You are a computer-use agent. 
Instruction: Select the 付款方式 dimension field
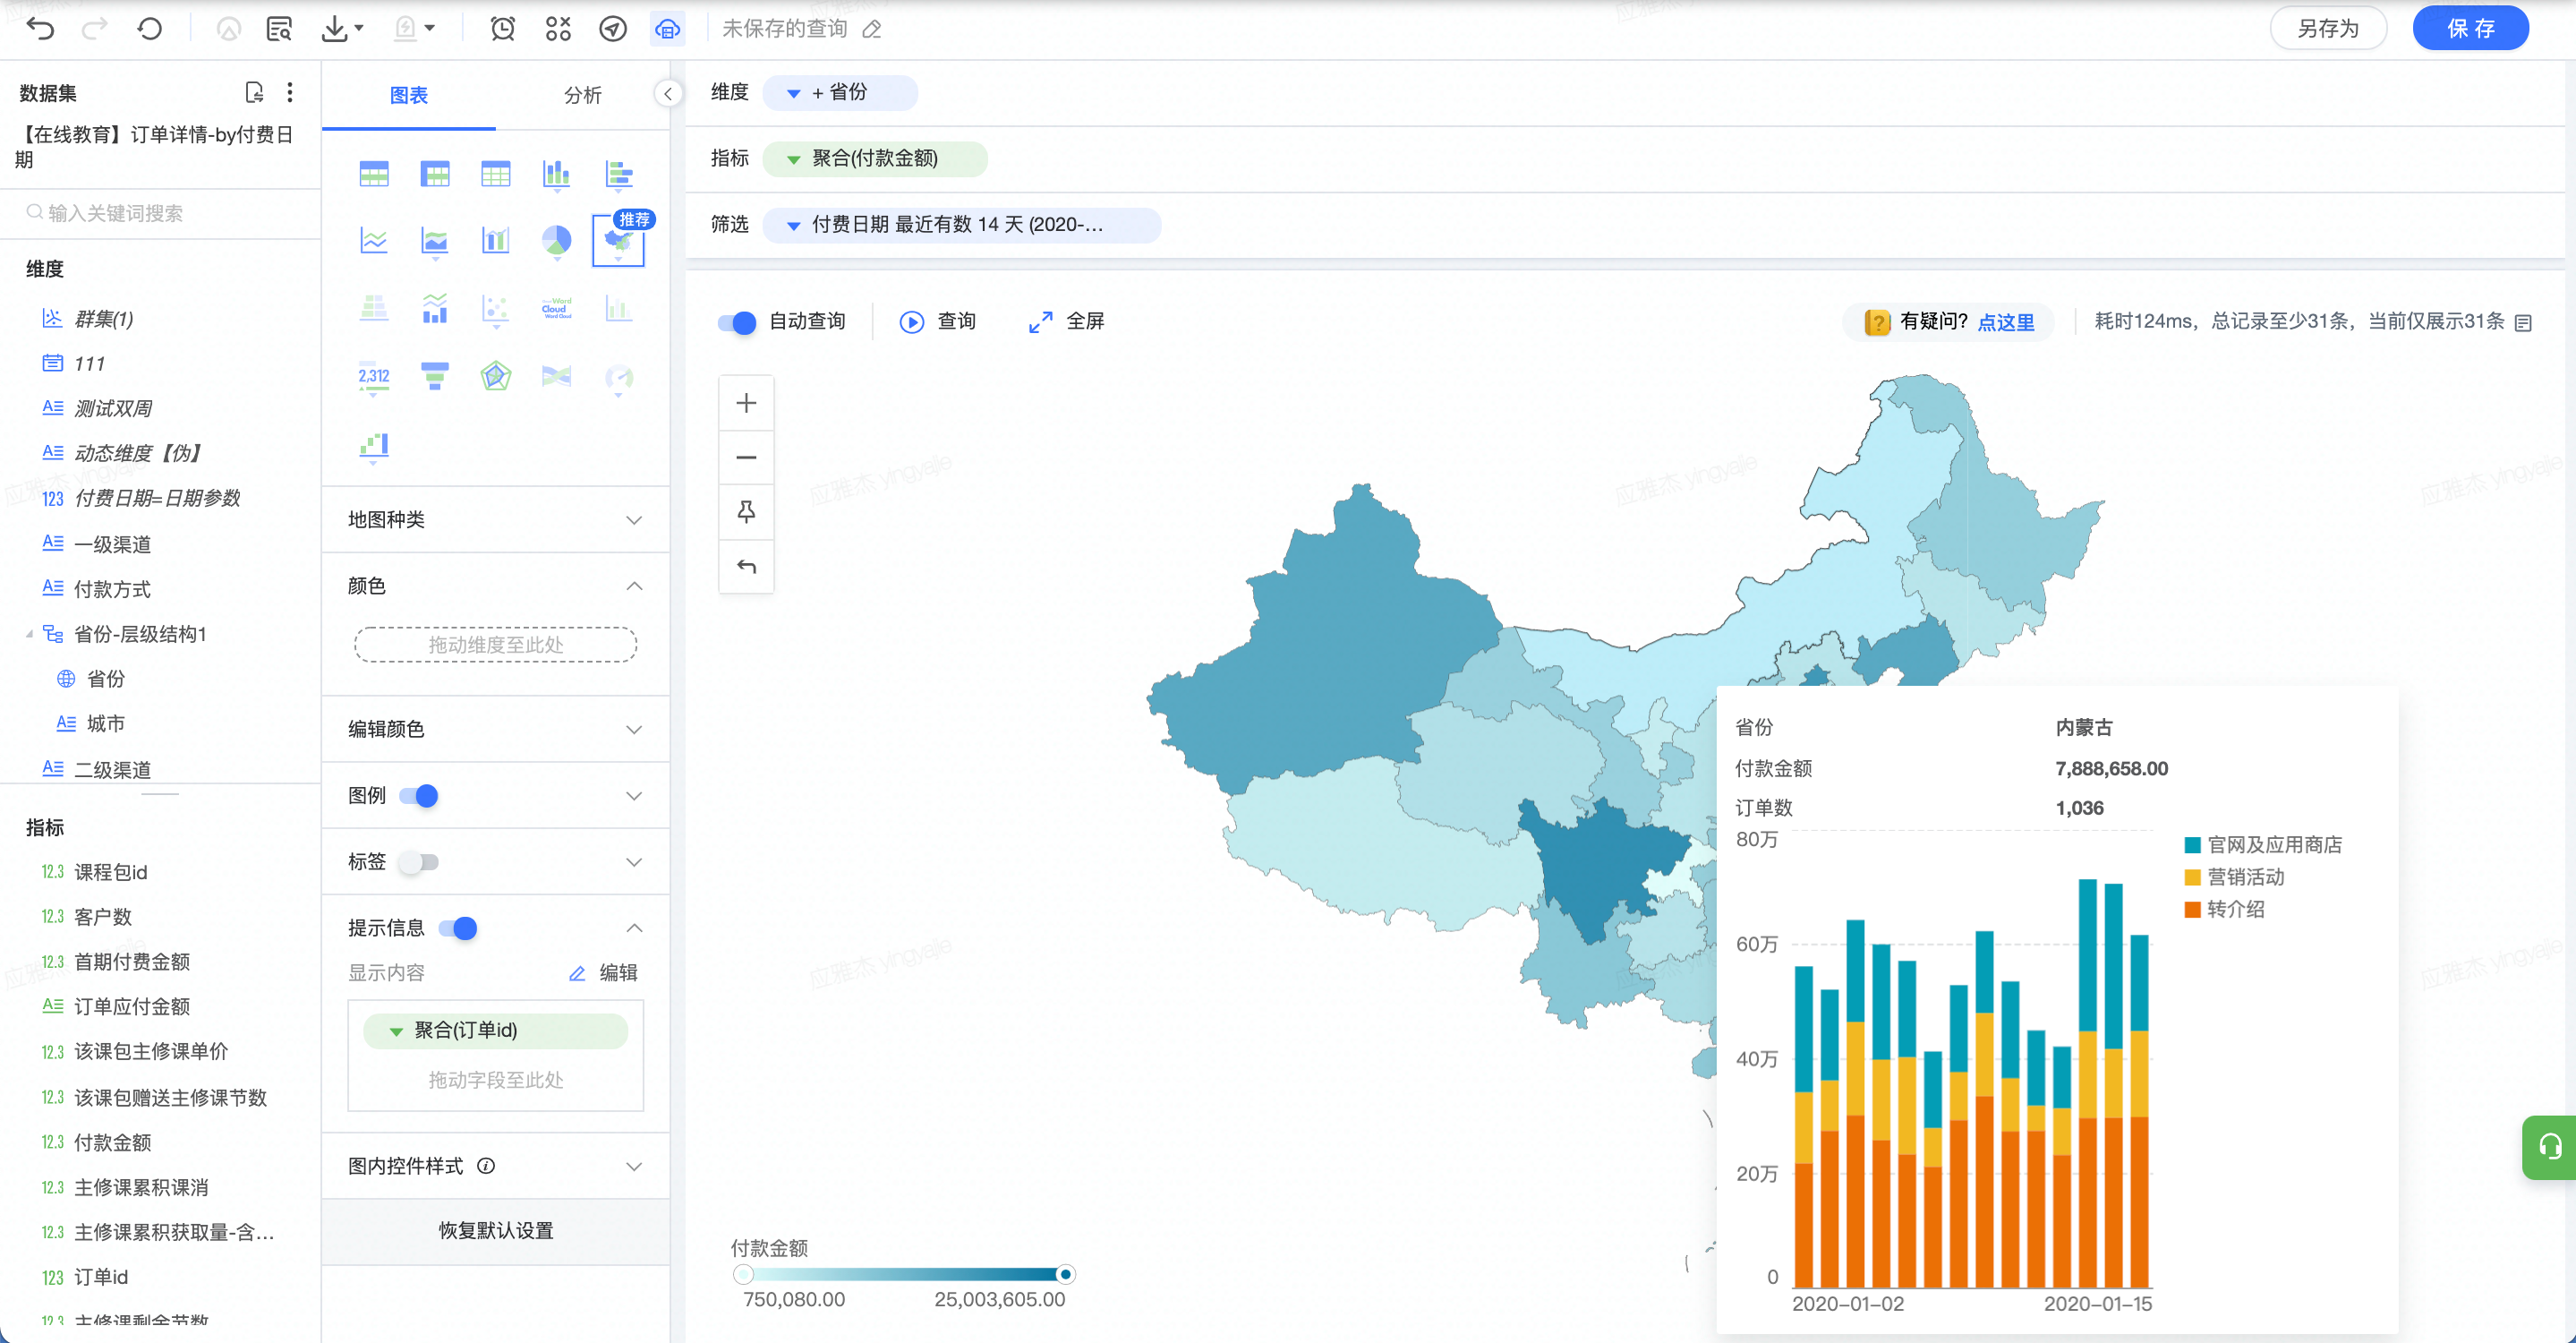tap(112, 589)
